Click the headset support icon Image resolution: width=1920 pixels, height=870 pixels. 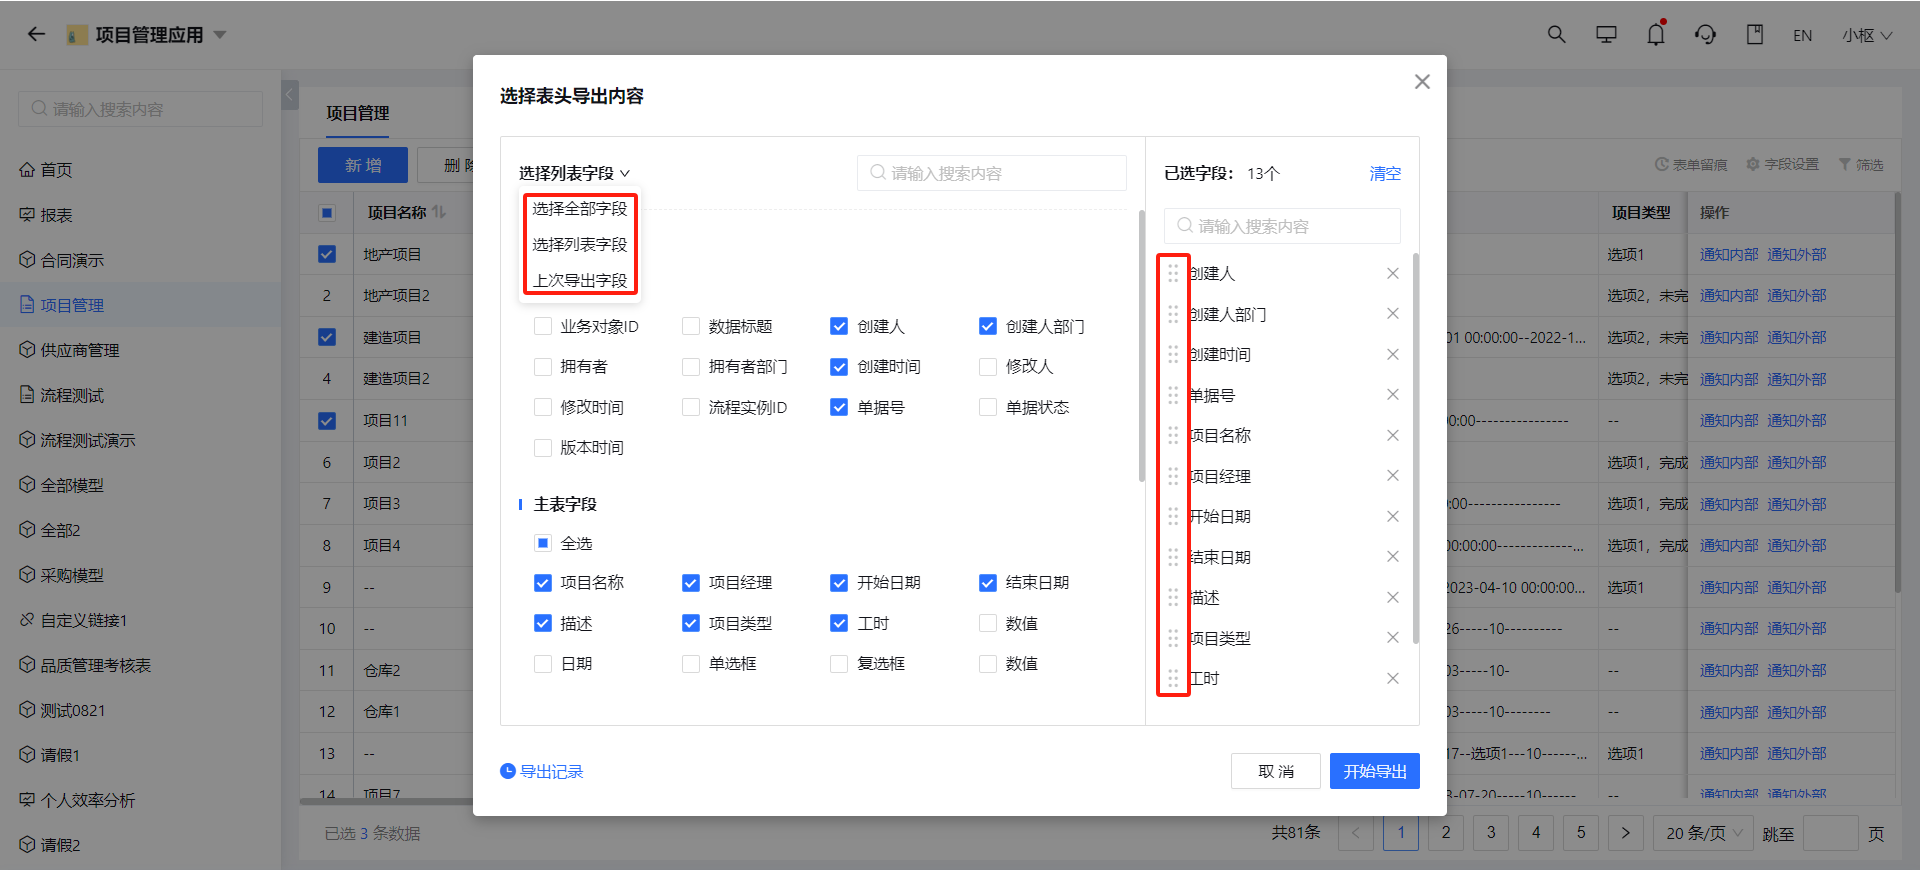tap(1705, 34)
